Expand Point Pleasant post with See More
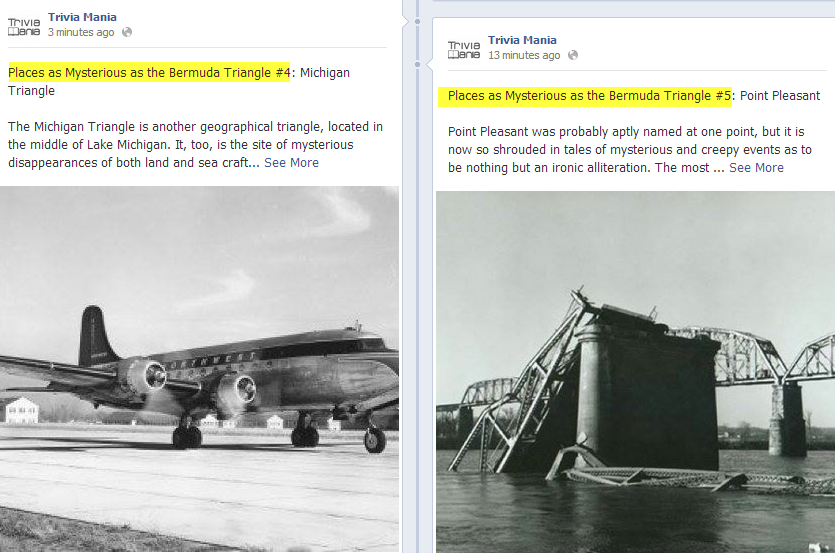Screen dimensions: 835x553 click(x=756, y=167)
